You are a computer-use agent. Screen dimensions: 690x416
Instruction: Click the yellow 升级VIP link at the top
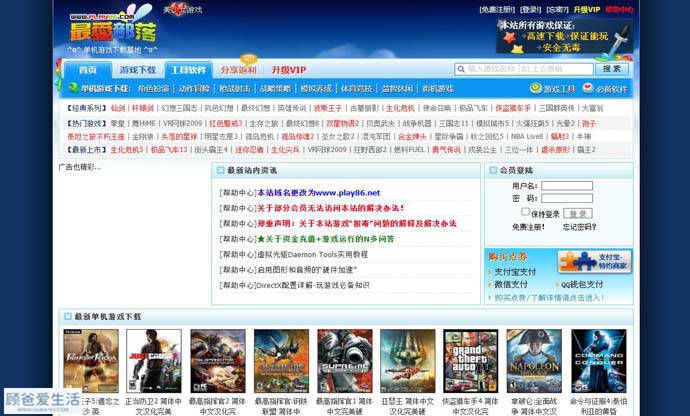[x=587, y=9]
